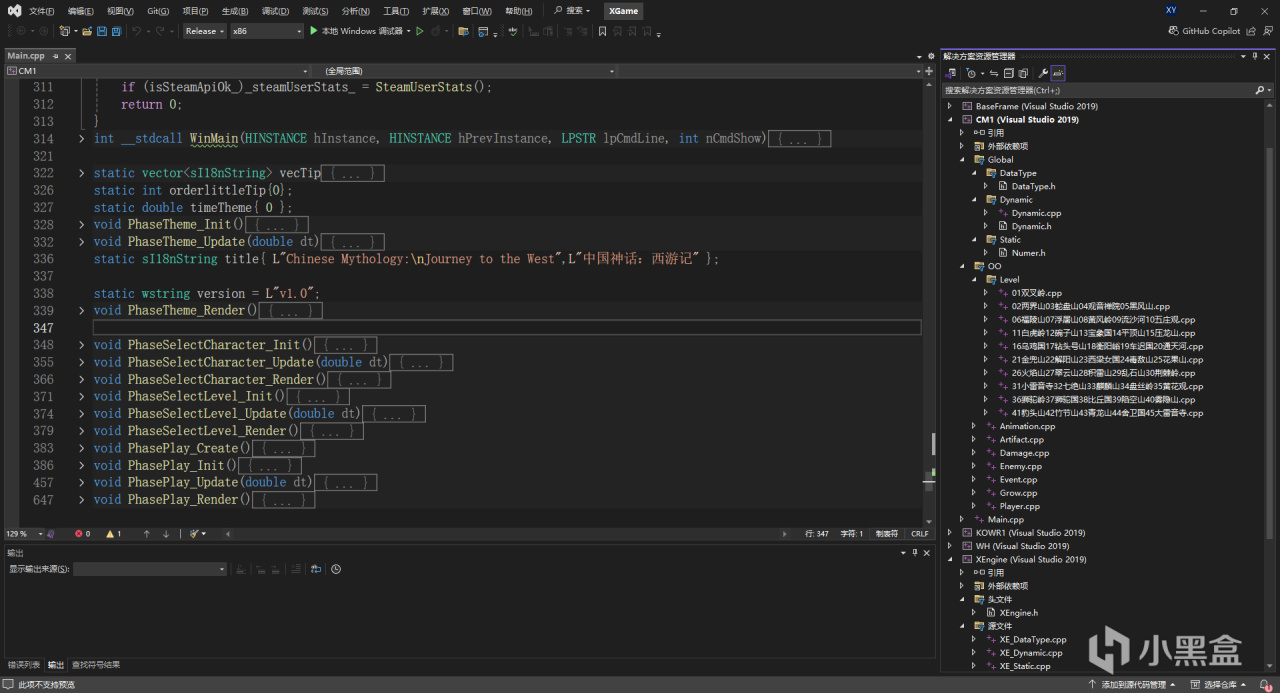Screen dimensions: 1280x693
Task: Toggle pin on the Main.cpp tab
Action: [57, 56]
